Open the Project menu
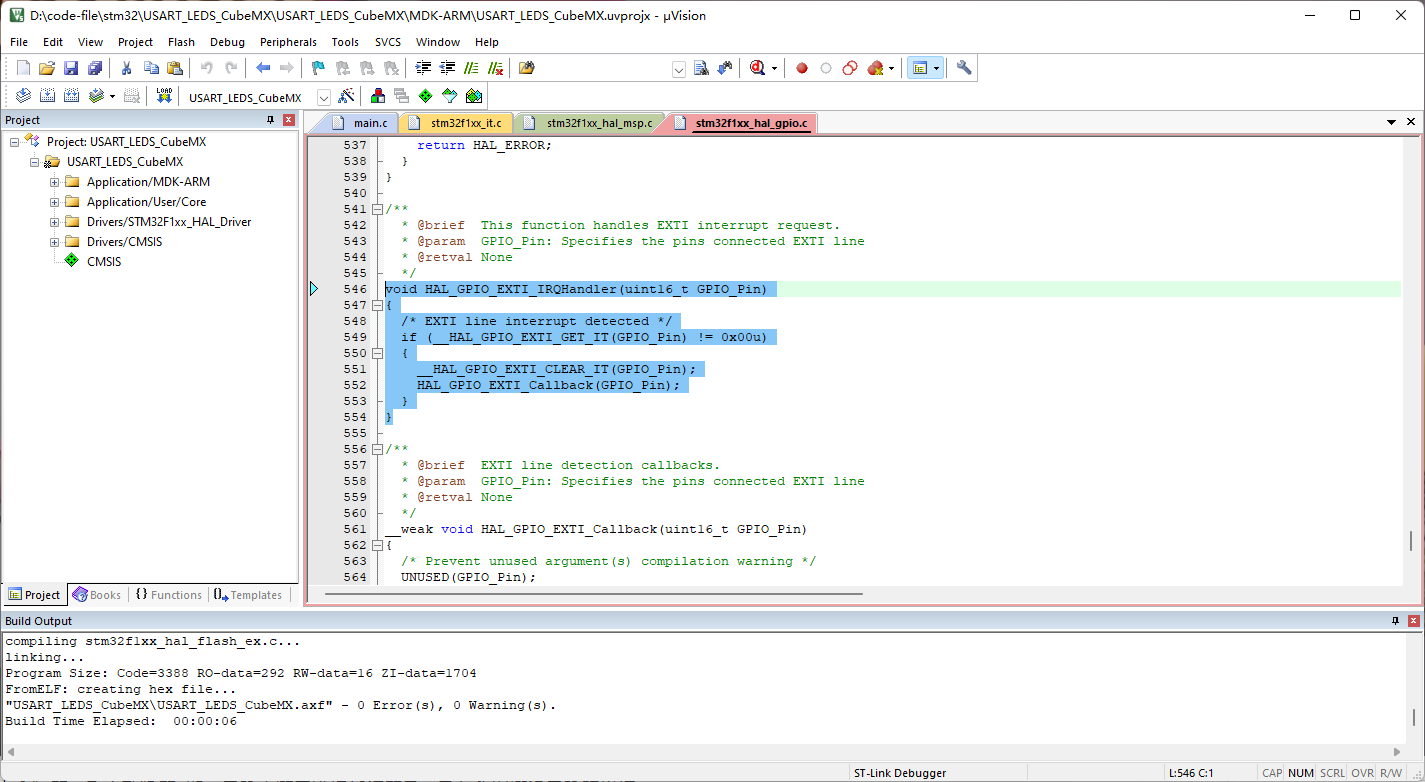Viewport: 1425px width, 782px height. (136, 42)
